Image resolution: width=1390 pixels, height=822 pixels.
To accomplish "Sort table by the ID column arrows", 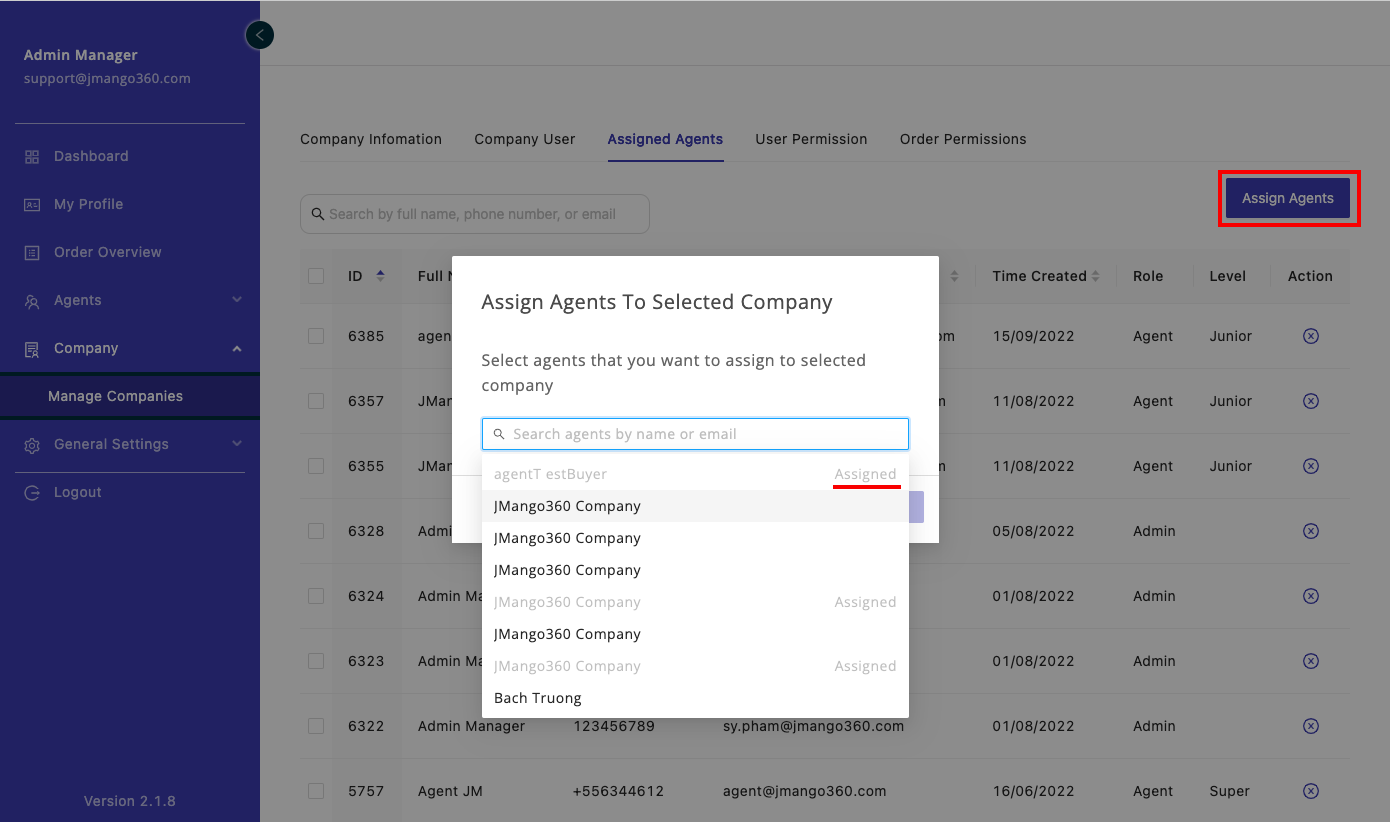I will point(380,276).
